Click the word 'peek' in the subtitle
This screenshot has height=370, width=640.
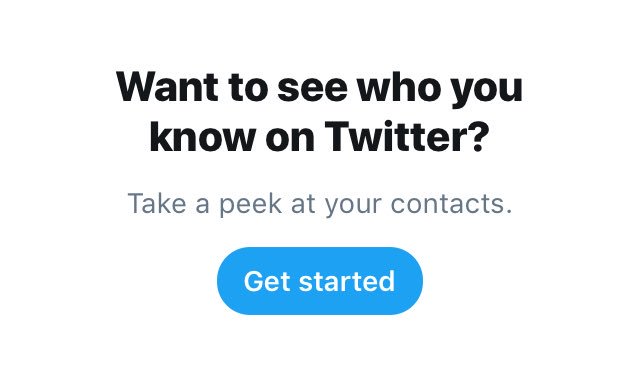[x=251, y=204]
